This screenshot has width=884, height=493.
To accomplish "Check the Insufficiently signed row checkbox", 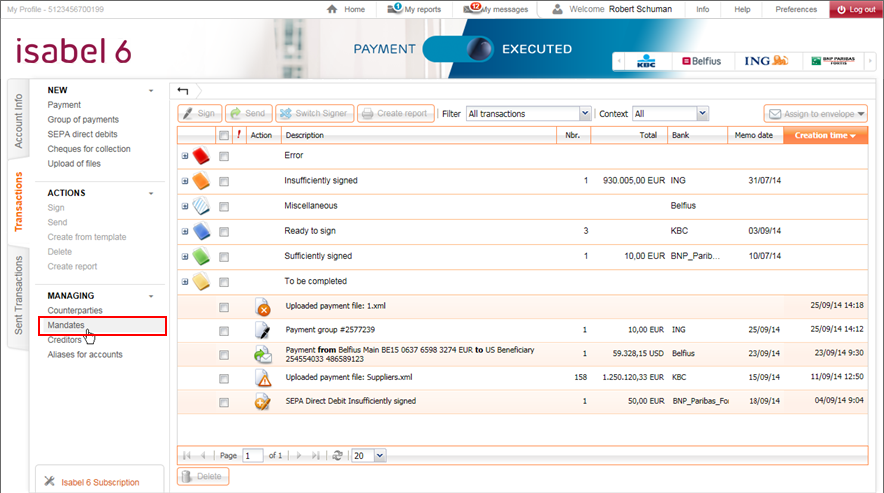I will (x=224, y=182).
